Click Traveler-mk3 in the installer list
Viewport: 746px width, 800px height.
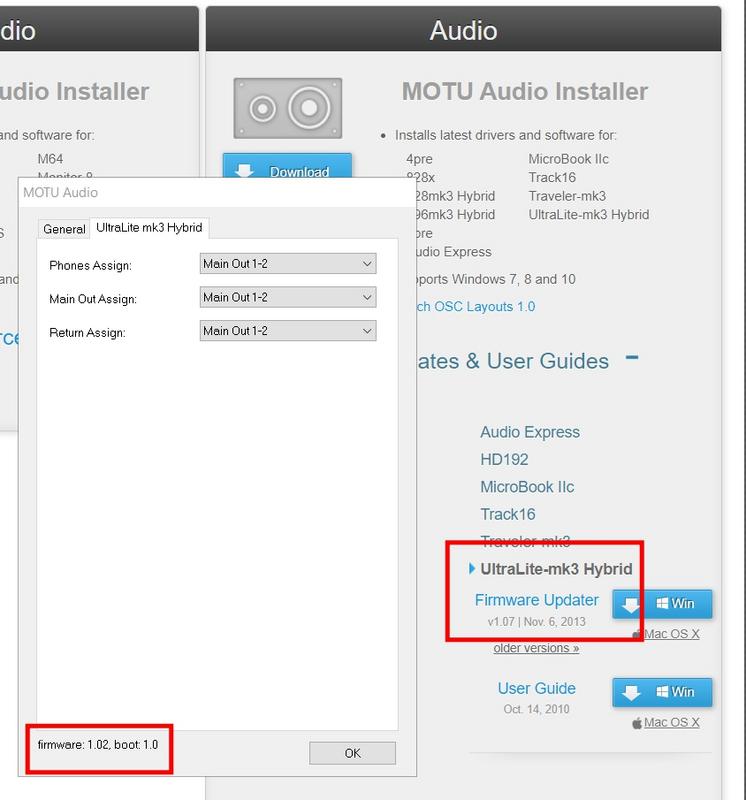(567, 196)
